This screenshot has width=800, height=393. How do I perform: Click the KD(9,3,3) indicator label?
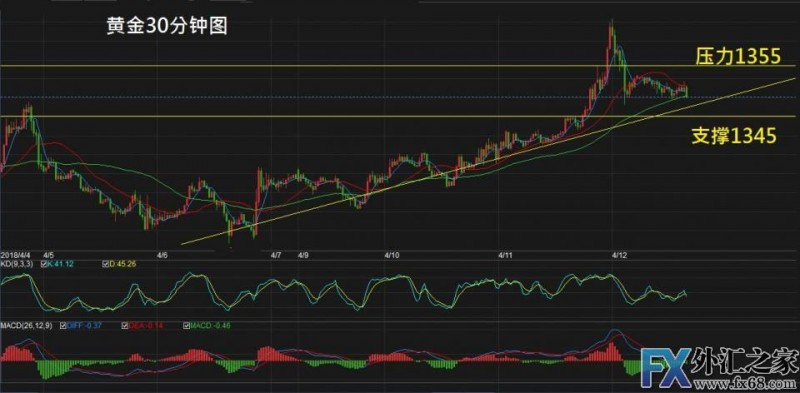18,264
